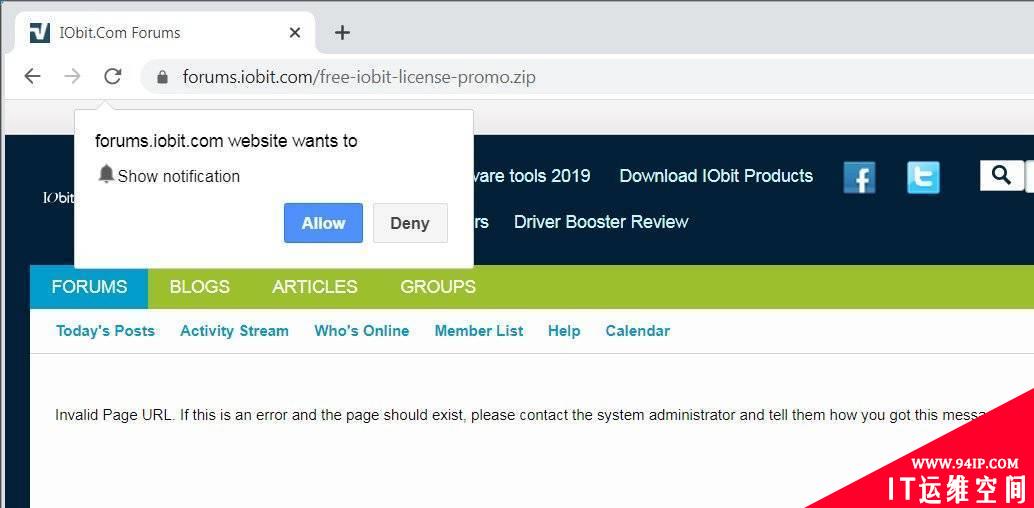Click 'forums.iobit.com website wants to' text
The image size is (1034, 508).
[226, 141]
